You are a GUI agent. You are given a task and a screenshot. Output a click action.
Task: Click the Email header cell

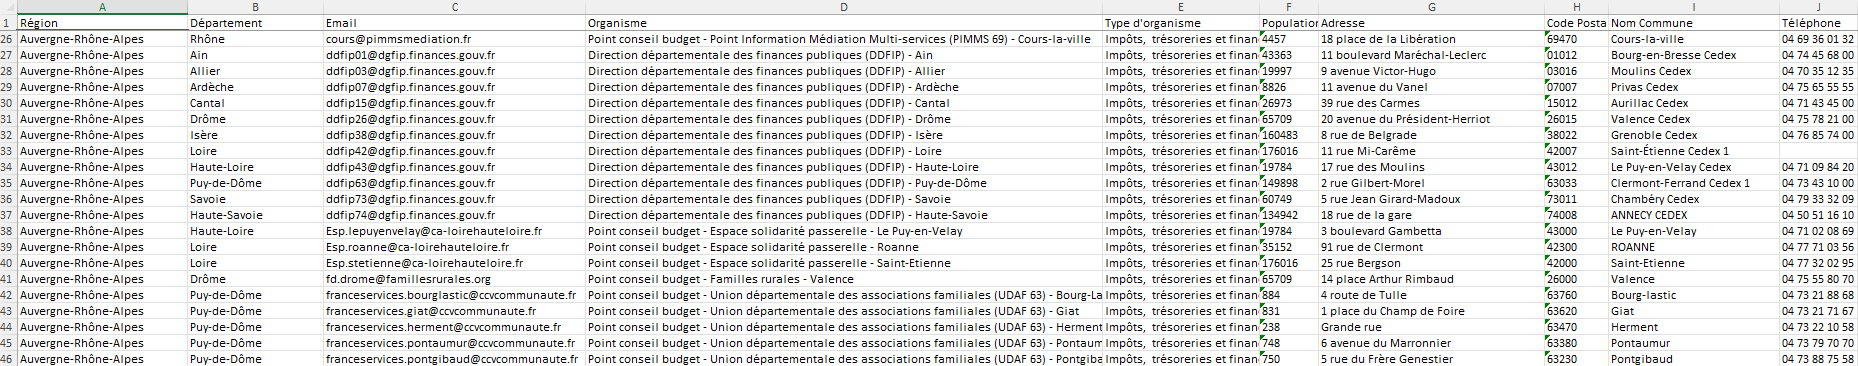tap(454, 23)
